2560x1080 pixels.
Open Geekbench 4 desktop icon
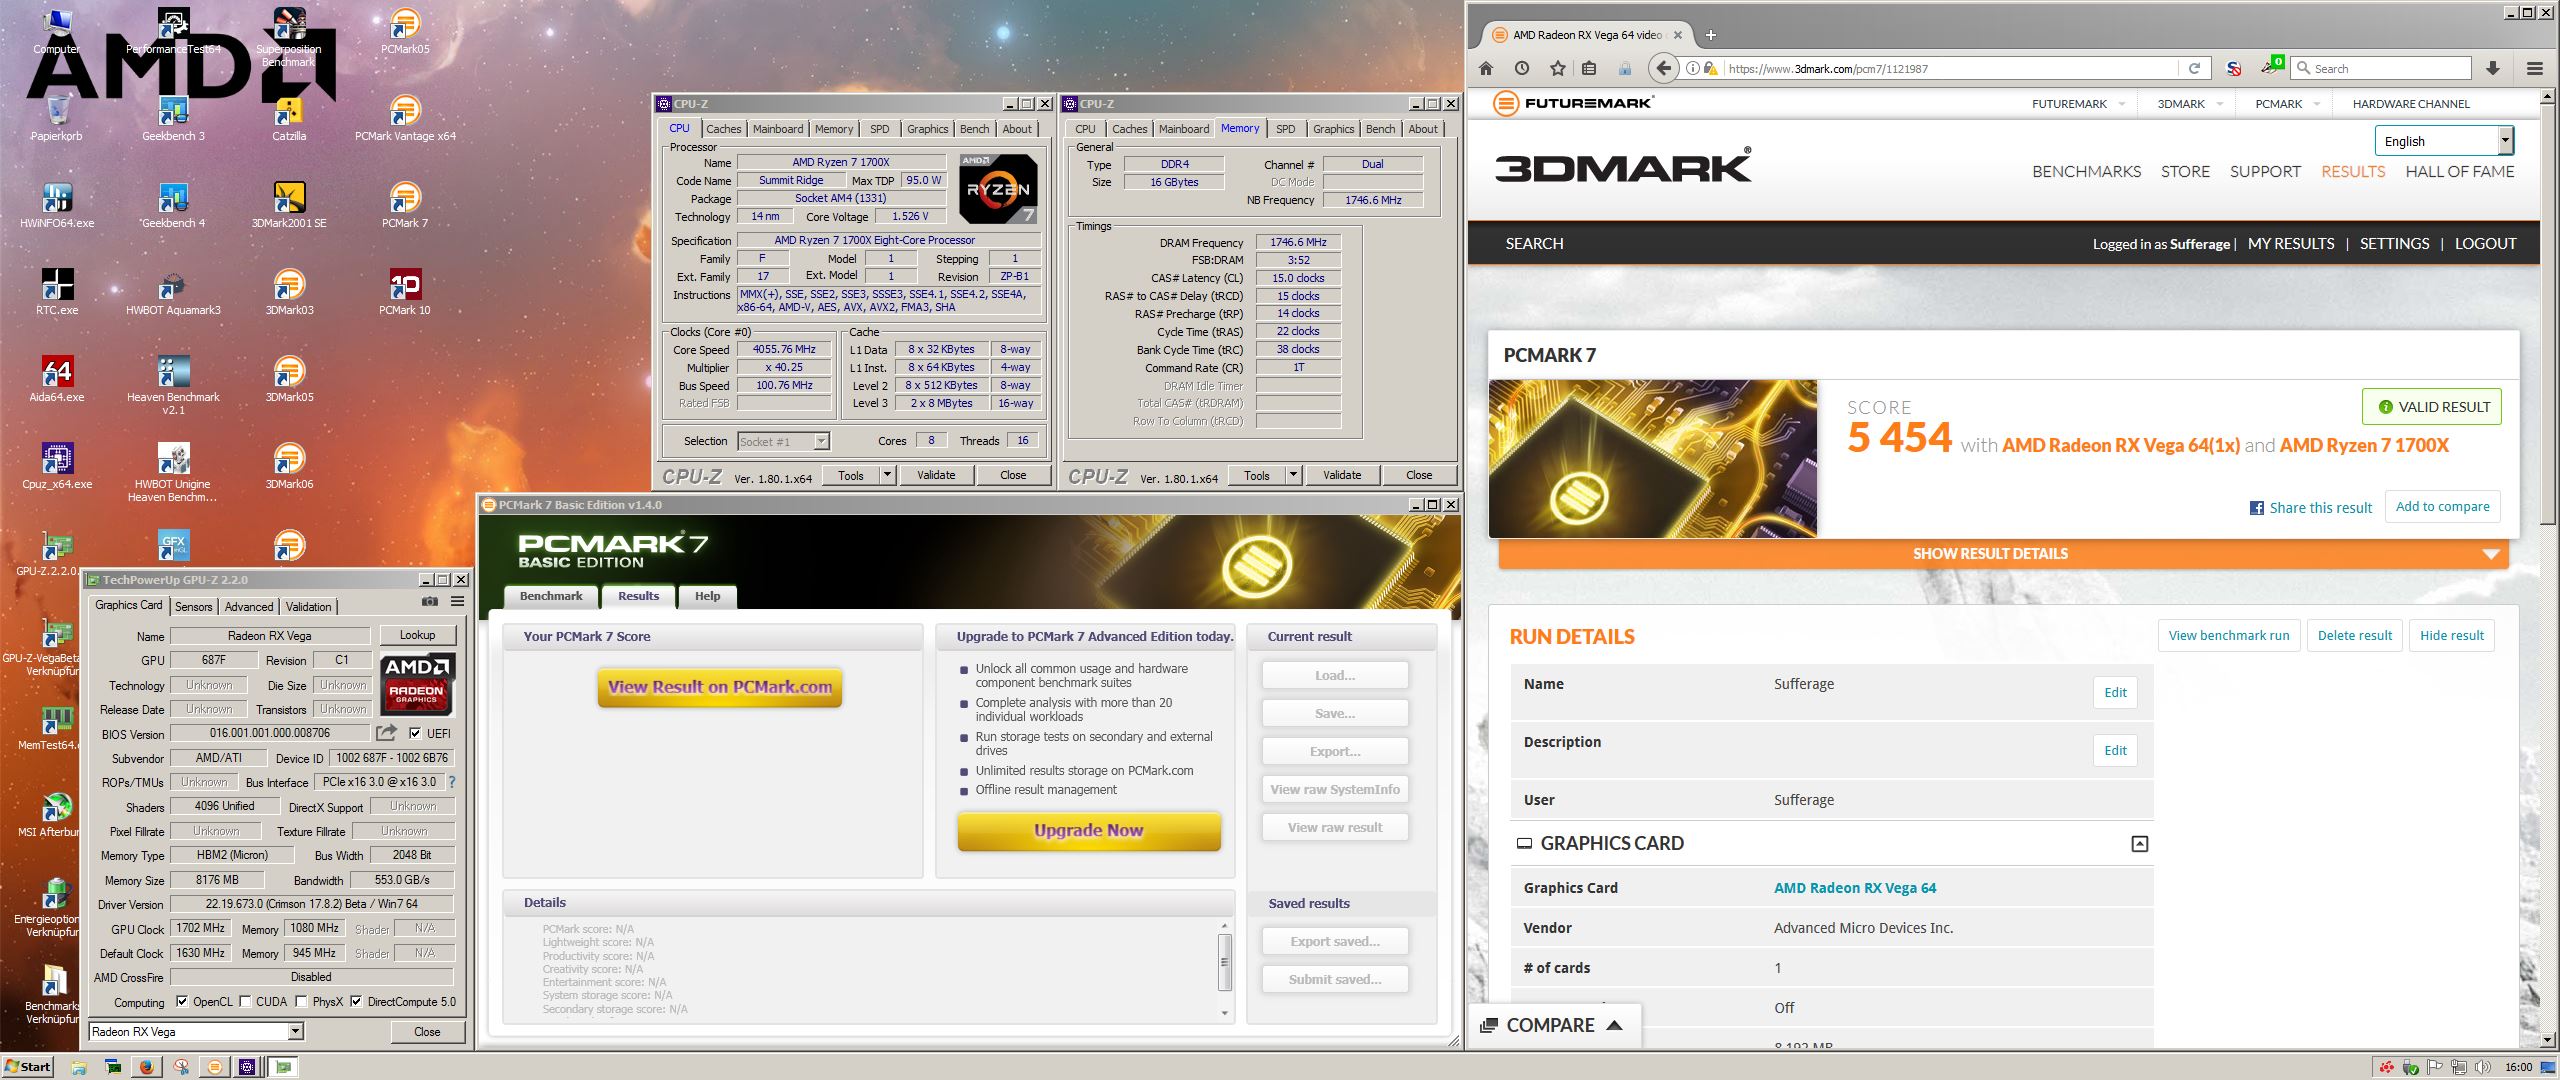(173, 204)
